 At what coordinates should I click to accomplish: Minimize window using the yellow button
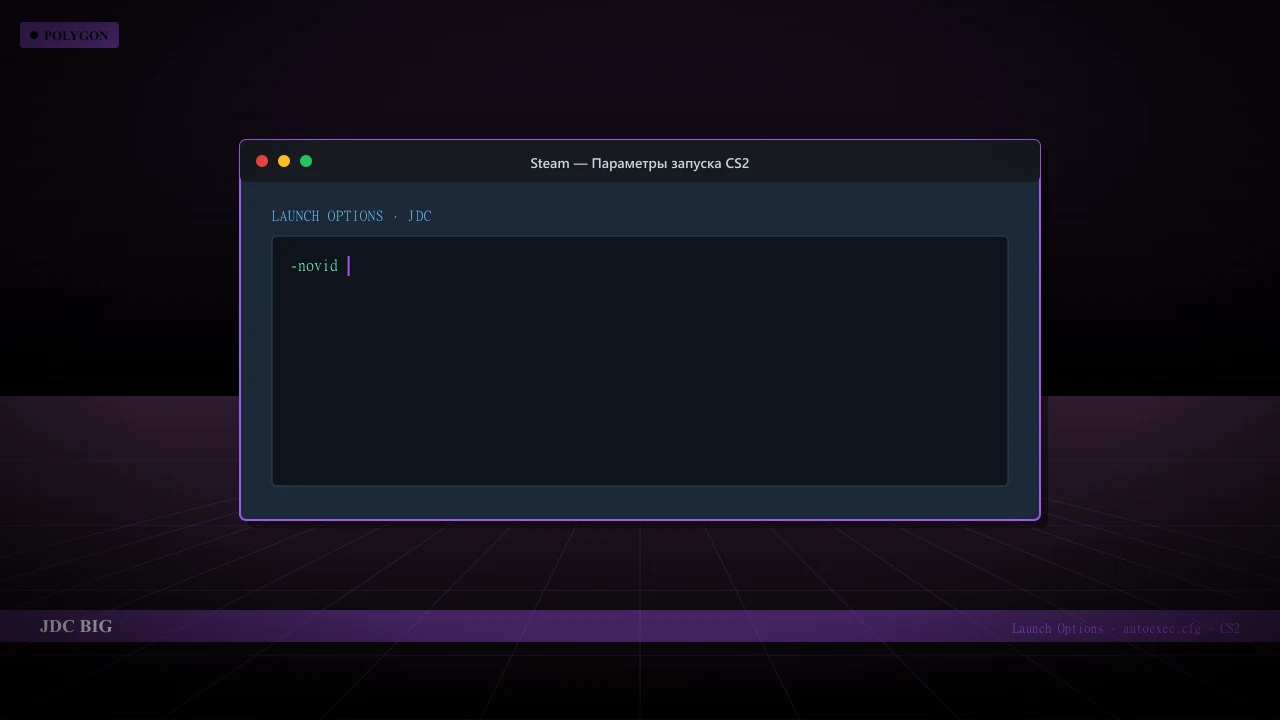(x=284, y=161)
